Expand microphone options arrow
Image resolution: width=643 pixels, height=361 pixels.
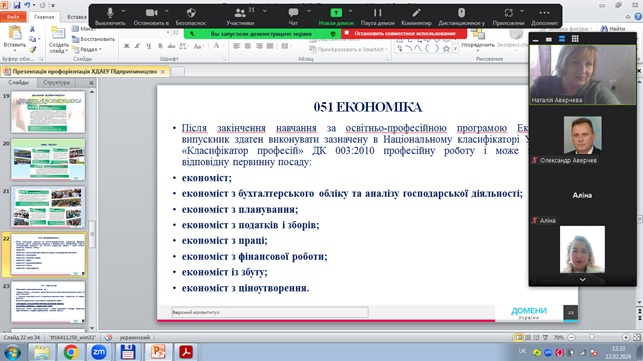pos(123,11)
